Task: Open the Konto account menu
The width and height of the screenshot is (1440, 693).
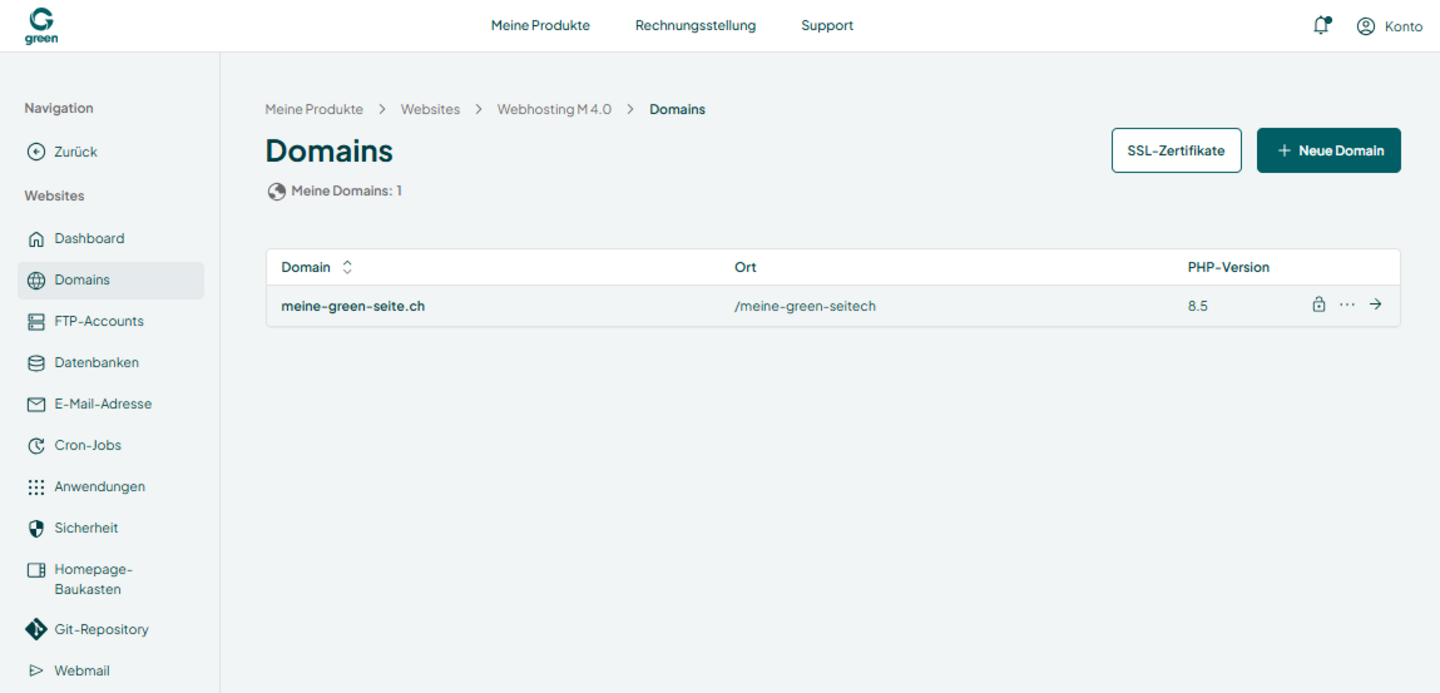Action: pyautogui.click(x=1389, y=26)
